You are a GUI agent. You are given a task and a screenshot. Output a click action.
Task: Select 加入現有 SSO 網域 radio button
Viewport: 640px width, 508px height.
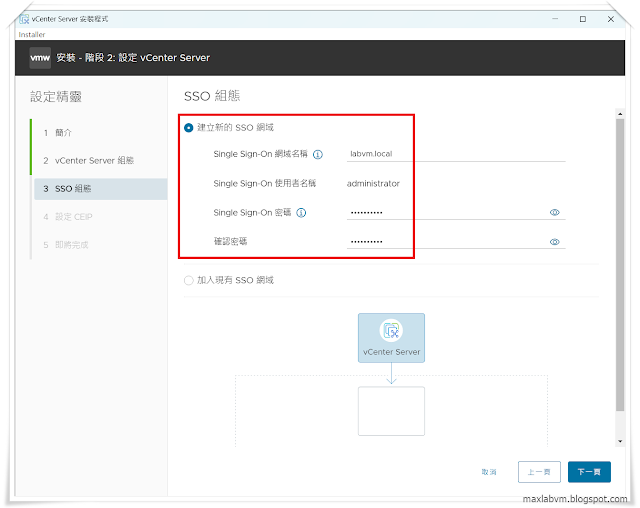tap(189, 281)
